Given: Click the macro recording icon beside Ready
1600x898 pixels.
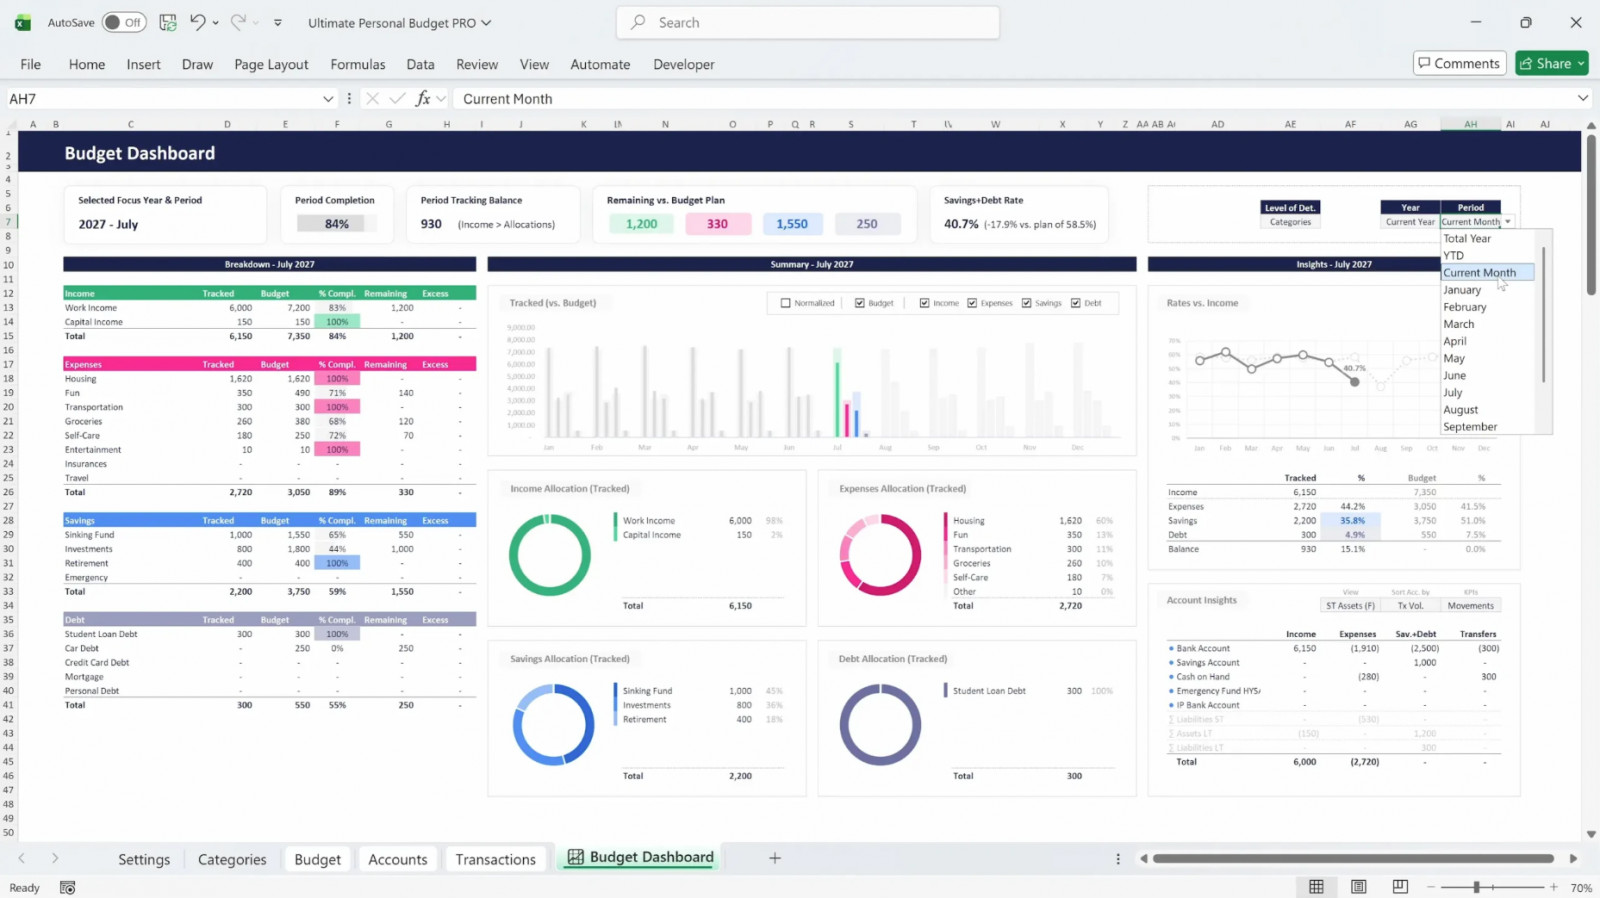Looking at the screenshot, I should tap(68, 888).
